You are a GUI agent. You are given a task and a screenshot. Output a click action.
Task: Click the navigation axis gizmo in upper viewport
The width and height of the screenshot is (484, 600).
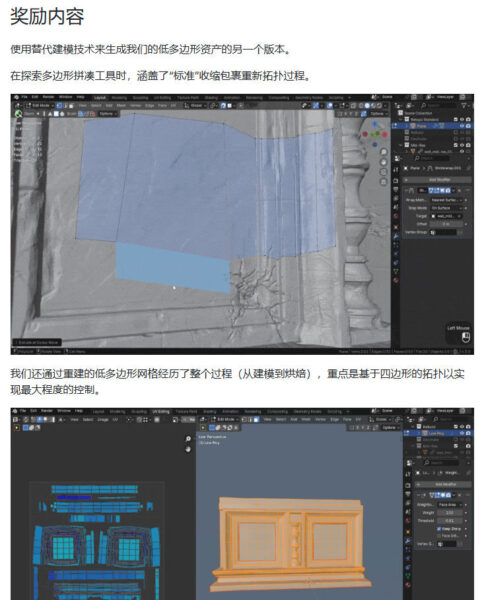tap(375, 134)
